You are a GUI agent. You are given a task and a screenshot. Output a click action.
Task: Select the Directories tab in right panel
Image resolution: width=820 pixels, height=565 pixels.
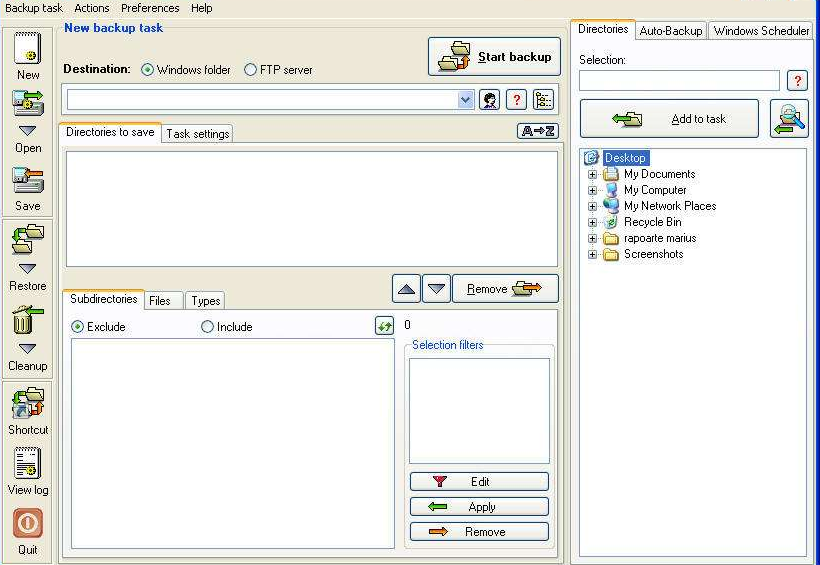coord(603,29)
